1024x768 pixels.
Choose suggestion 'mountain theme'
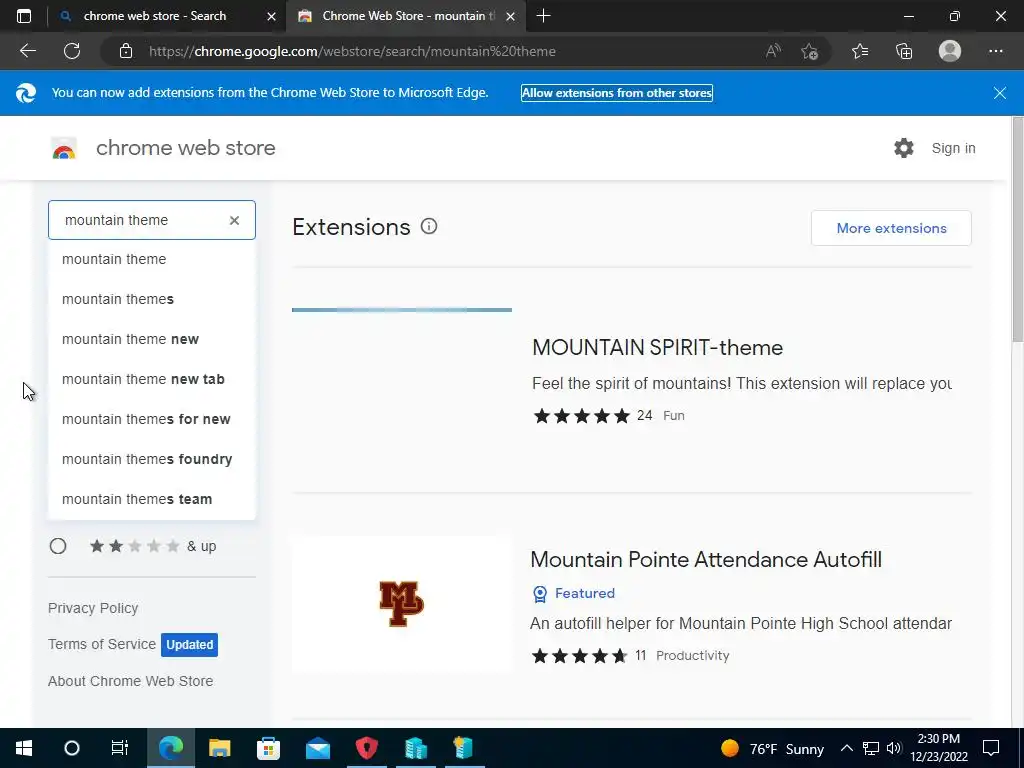tap(152, 259)
